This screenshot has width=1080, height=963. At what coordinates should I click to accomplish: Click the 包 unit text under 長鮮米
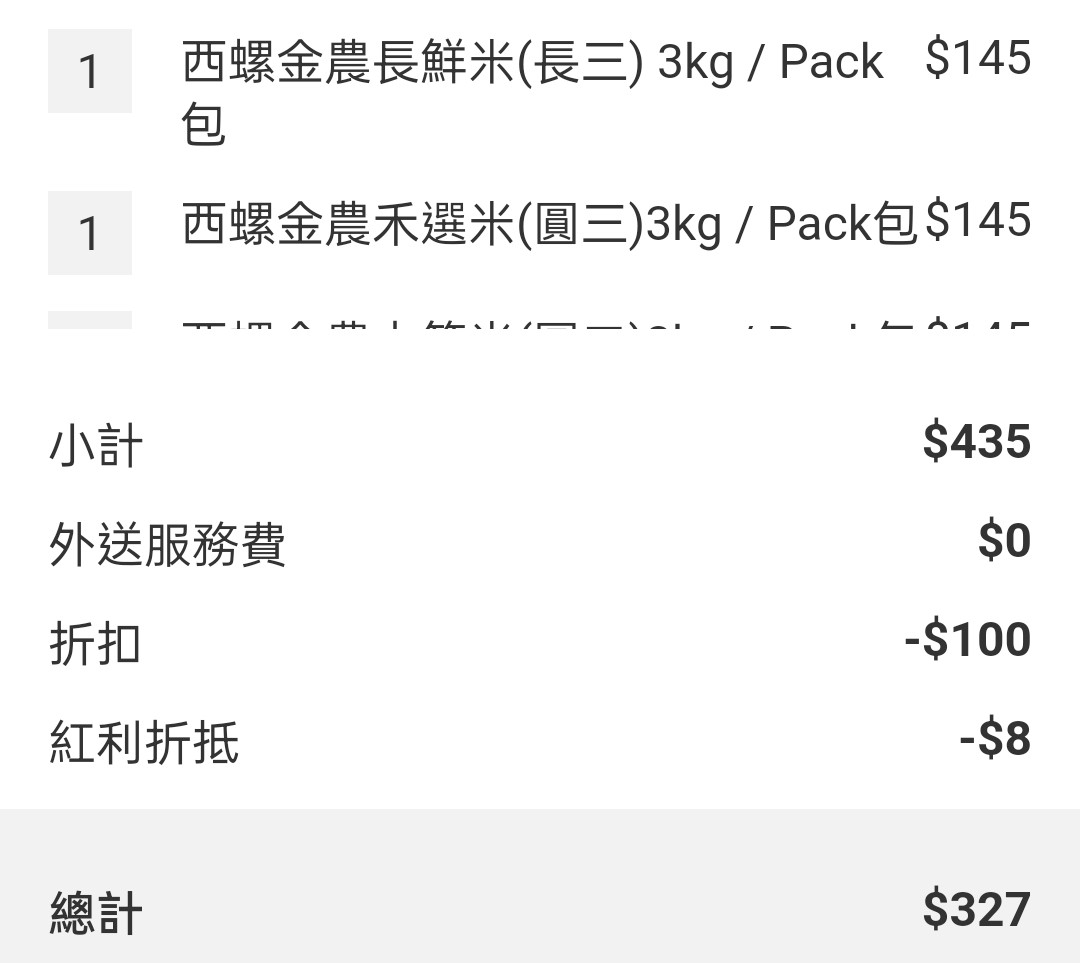coord(203,126)
